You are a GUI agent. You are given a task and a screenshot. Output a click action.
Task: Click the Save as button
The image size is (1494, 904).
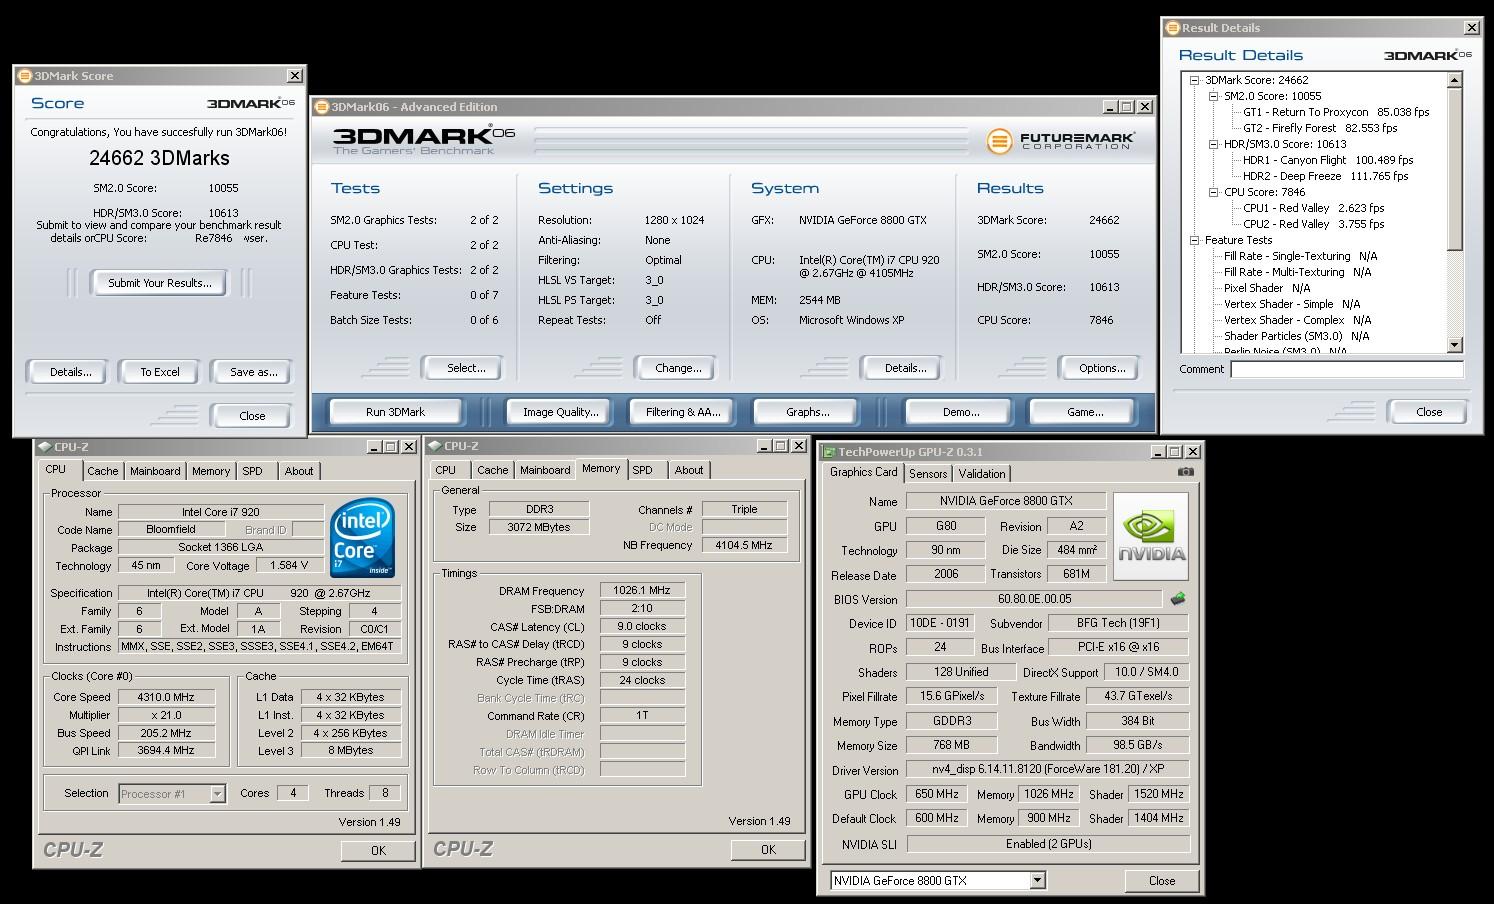pyautogui.click(x=253, y=372)
